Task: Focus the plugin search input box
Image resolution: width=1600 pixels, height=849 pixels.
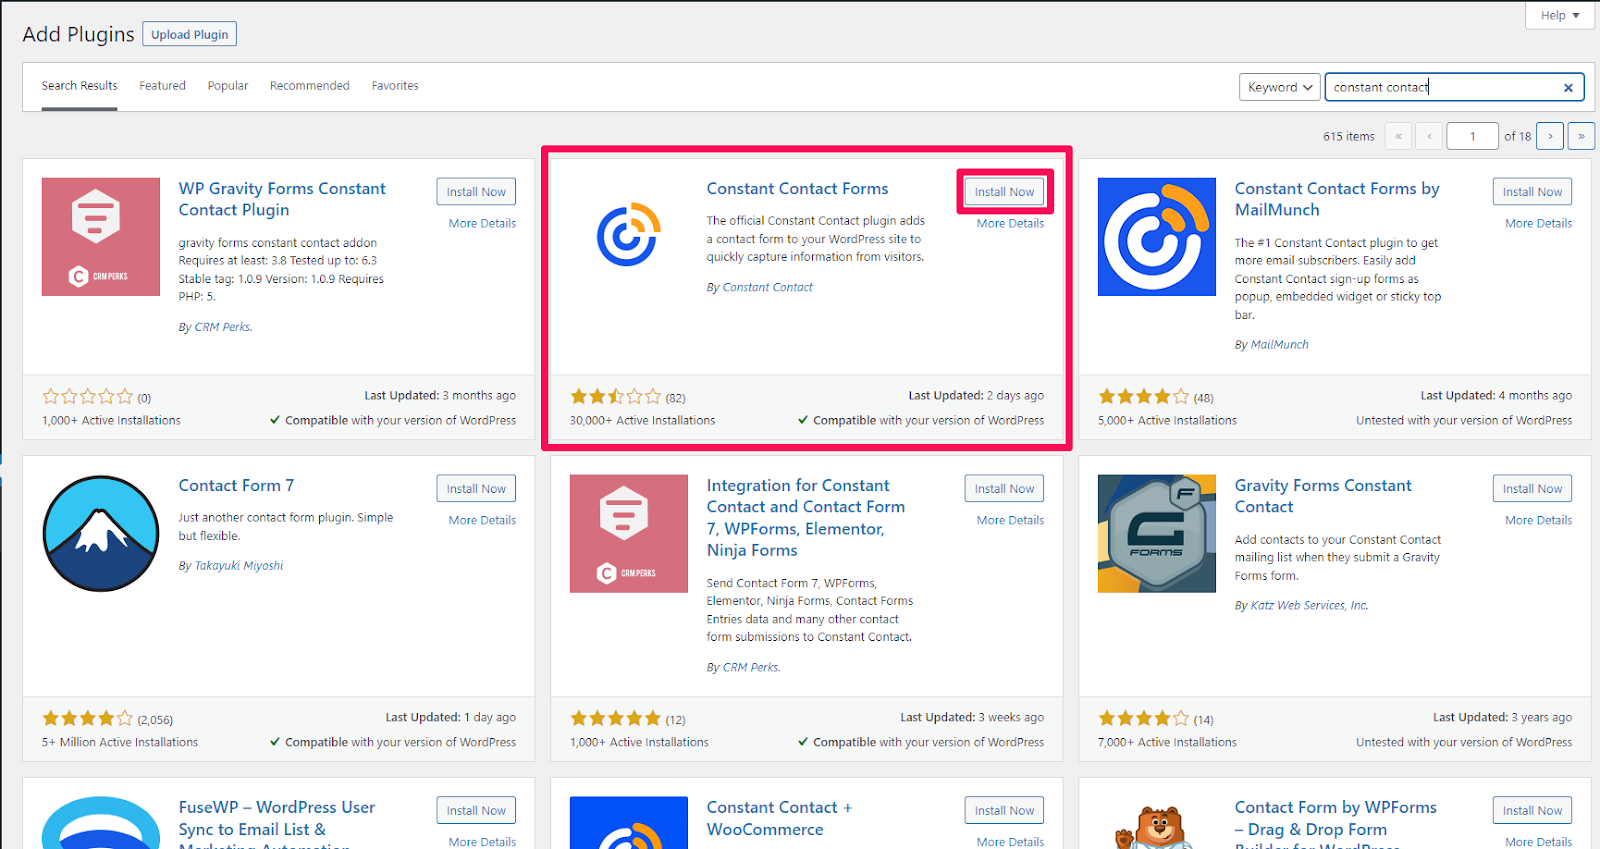Action: [1440, 88]
